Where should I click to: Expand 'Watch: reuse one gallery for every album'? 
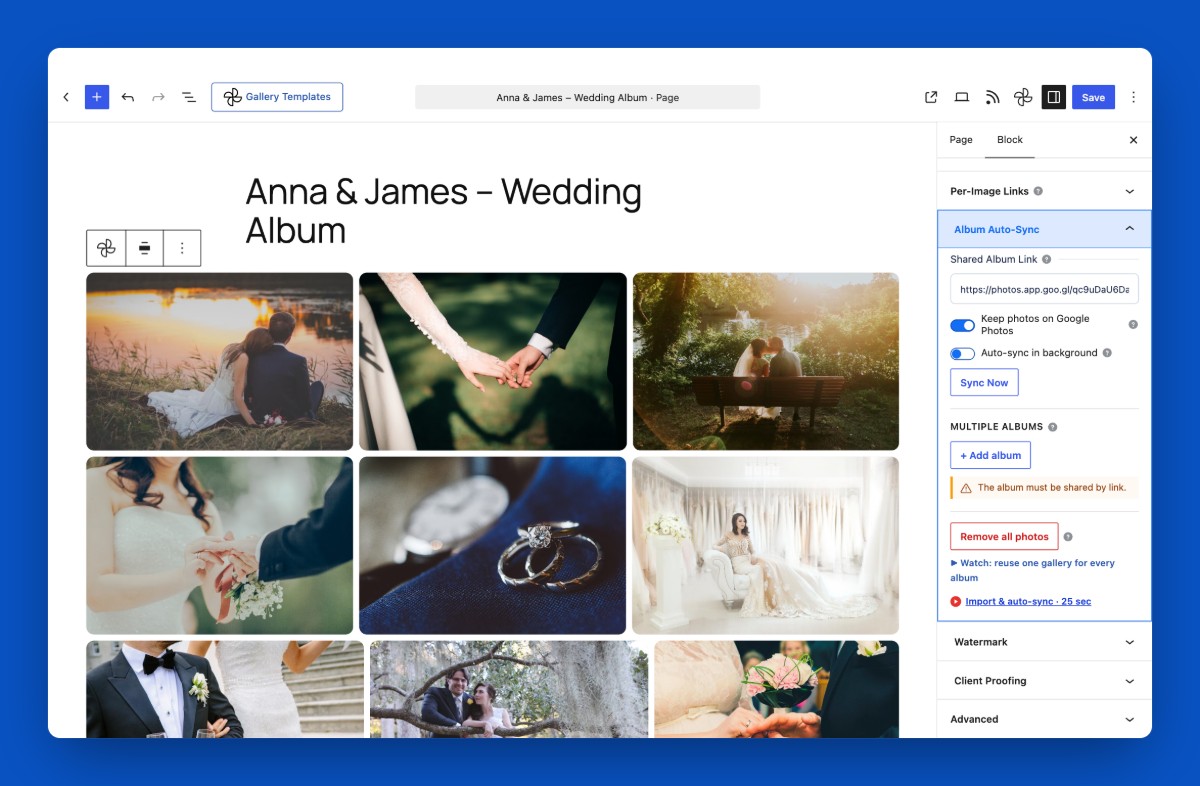click(x=1032, y=570)
